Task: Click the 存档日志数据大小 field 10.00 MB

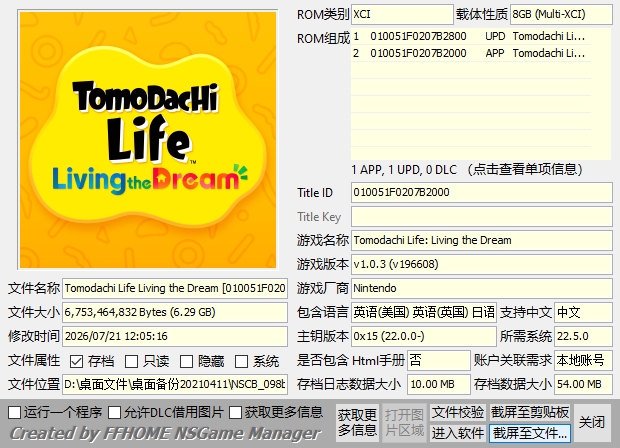Action: coord(439,384)
